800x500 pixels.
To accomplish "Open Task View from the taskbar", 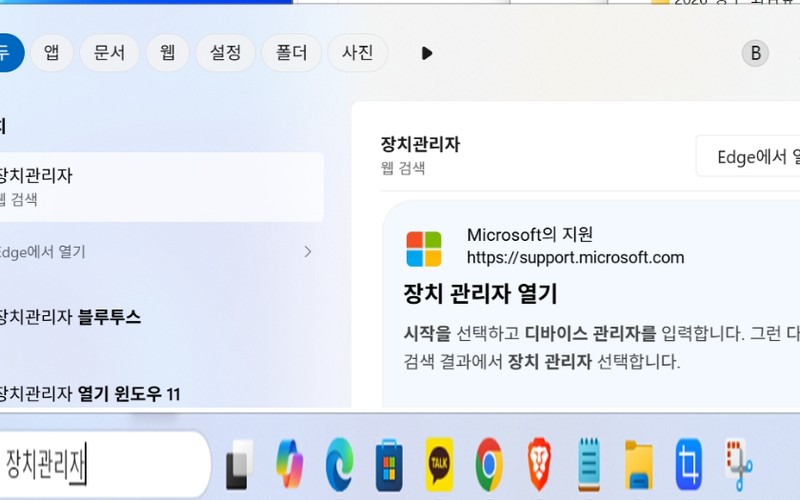I will point(239,464).
